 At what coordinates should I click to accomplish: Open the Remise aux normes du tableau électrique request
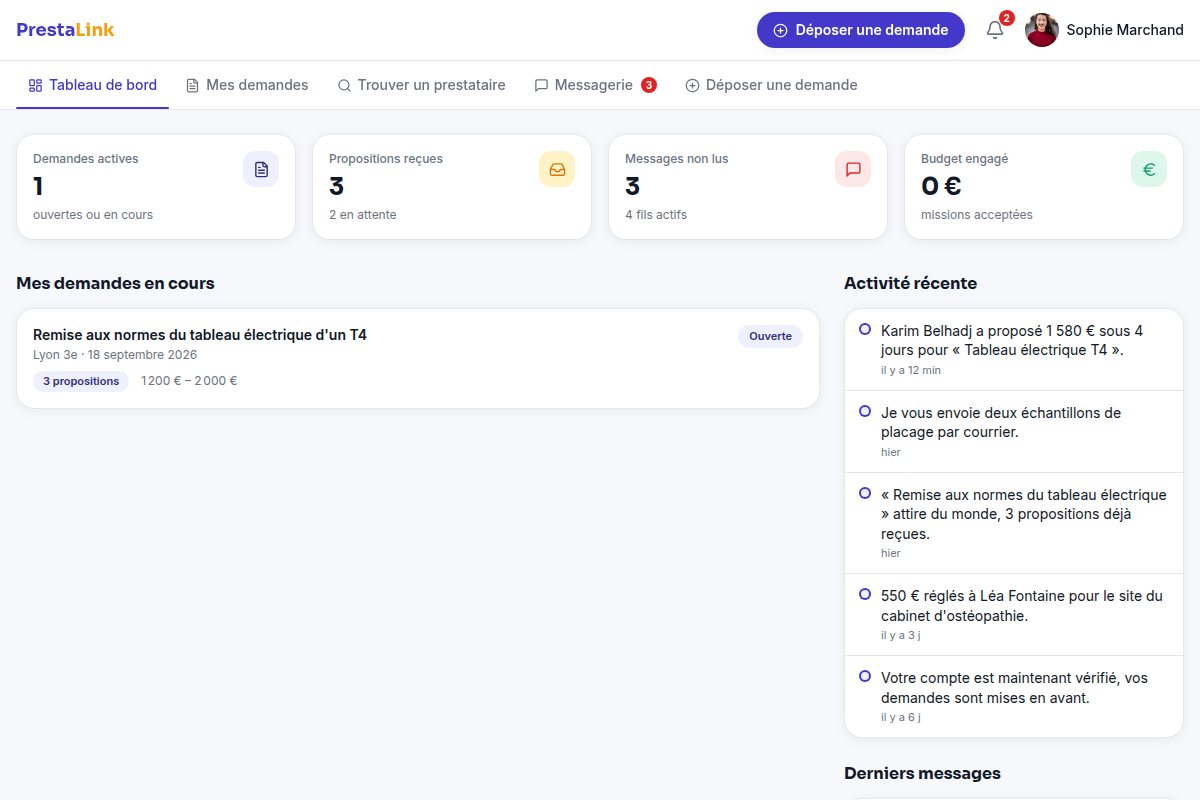(418, 358)
